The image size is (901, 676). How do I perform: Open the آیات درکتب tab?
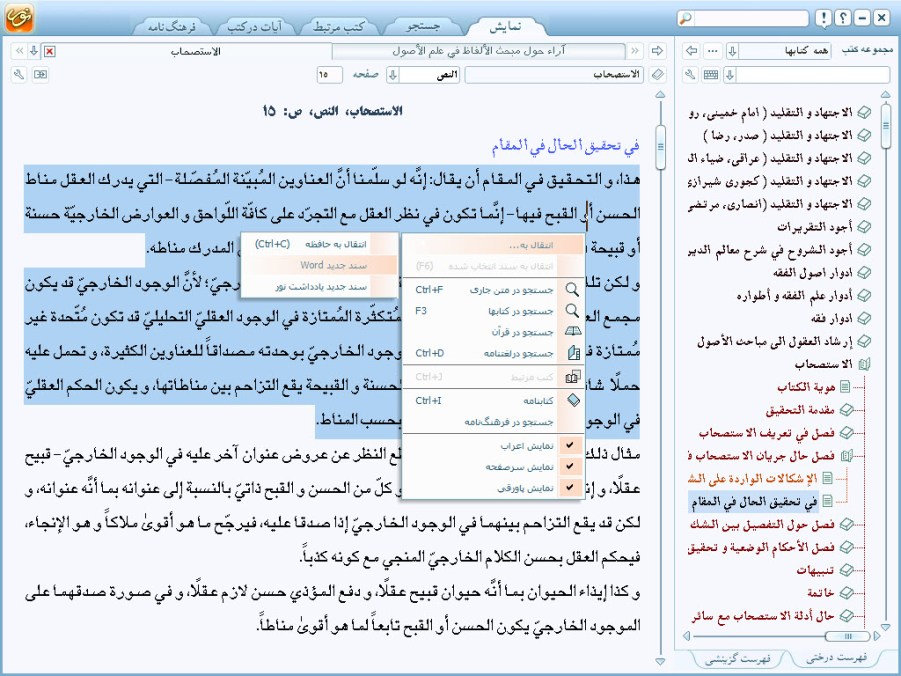[x=255, y=27]
